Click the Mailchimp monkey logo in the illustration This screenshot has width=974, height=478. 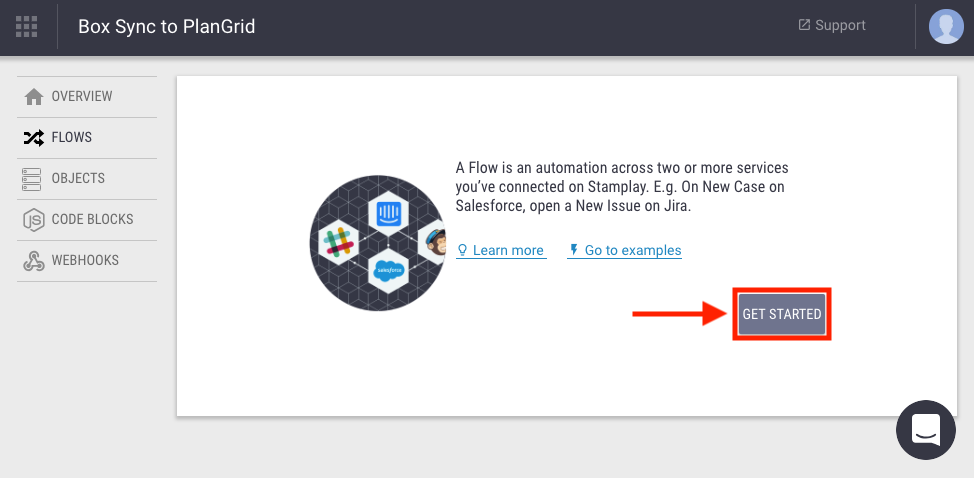435,242
